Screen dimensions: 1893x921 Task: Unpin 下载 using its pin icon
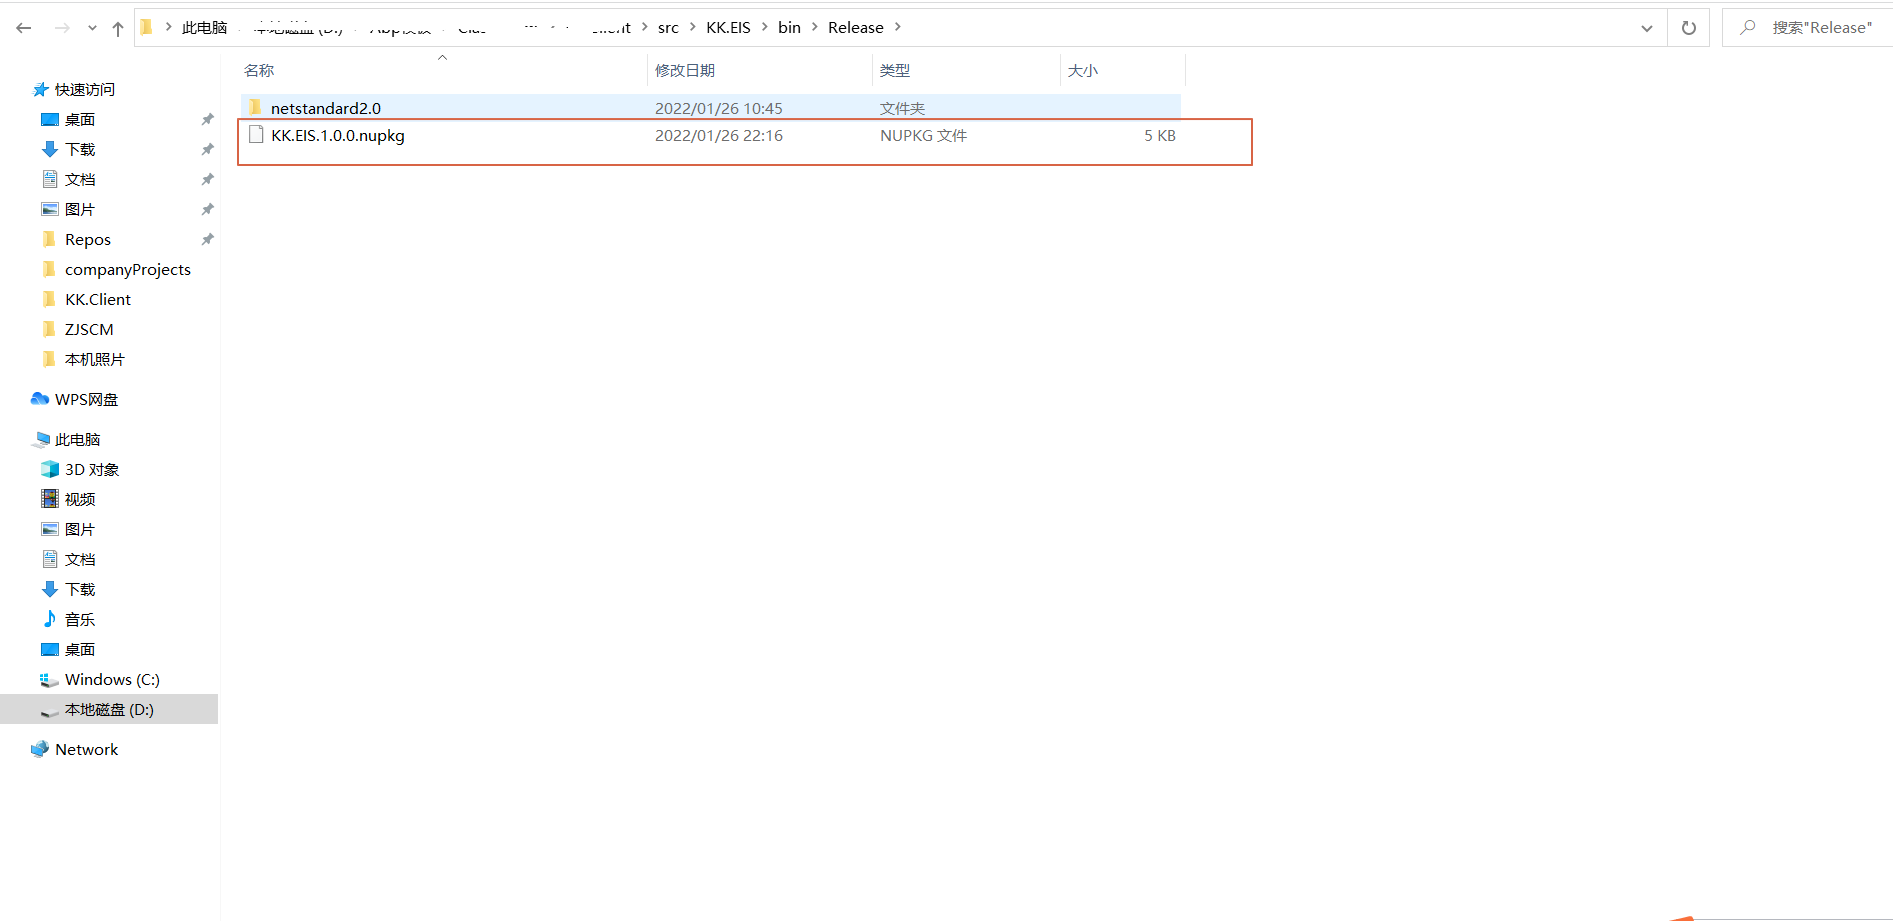(x=208, y=150)
